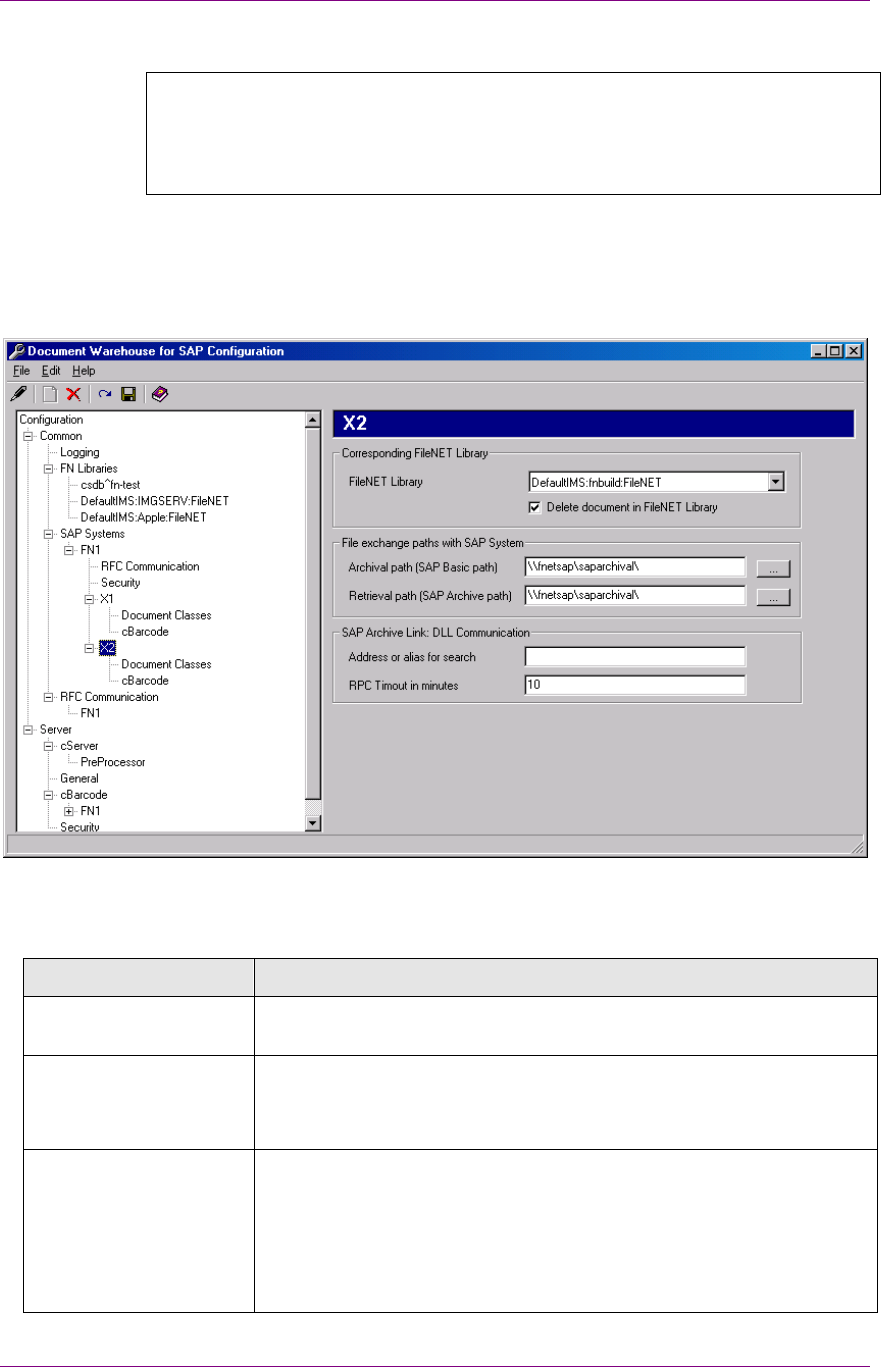The height and width of the screenshot is (1367, 881).
Task: Collapse the FN1 node under SAP Systems
Action: (x=68, y=550)
